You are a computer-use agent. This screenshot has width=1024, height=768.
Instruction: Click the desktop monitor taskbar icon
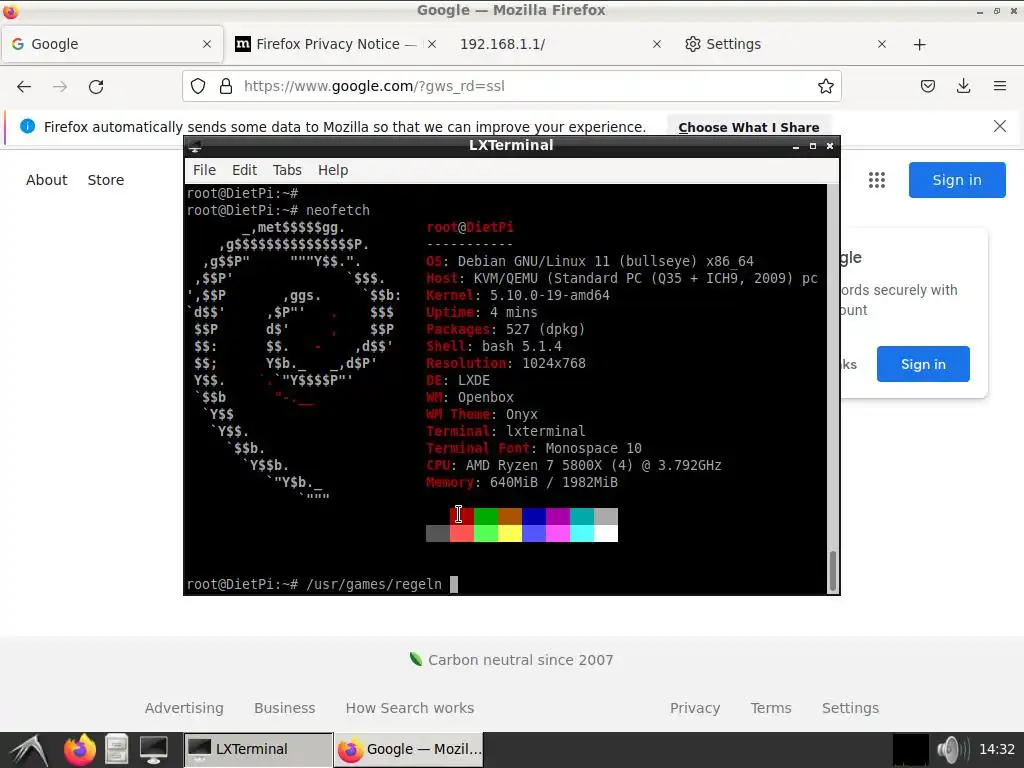153,749
